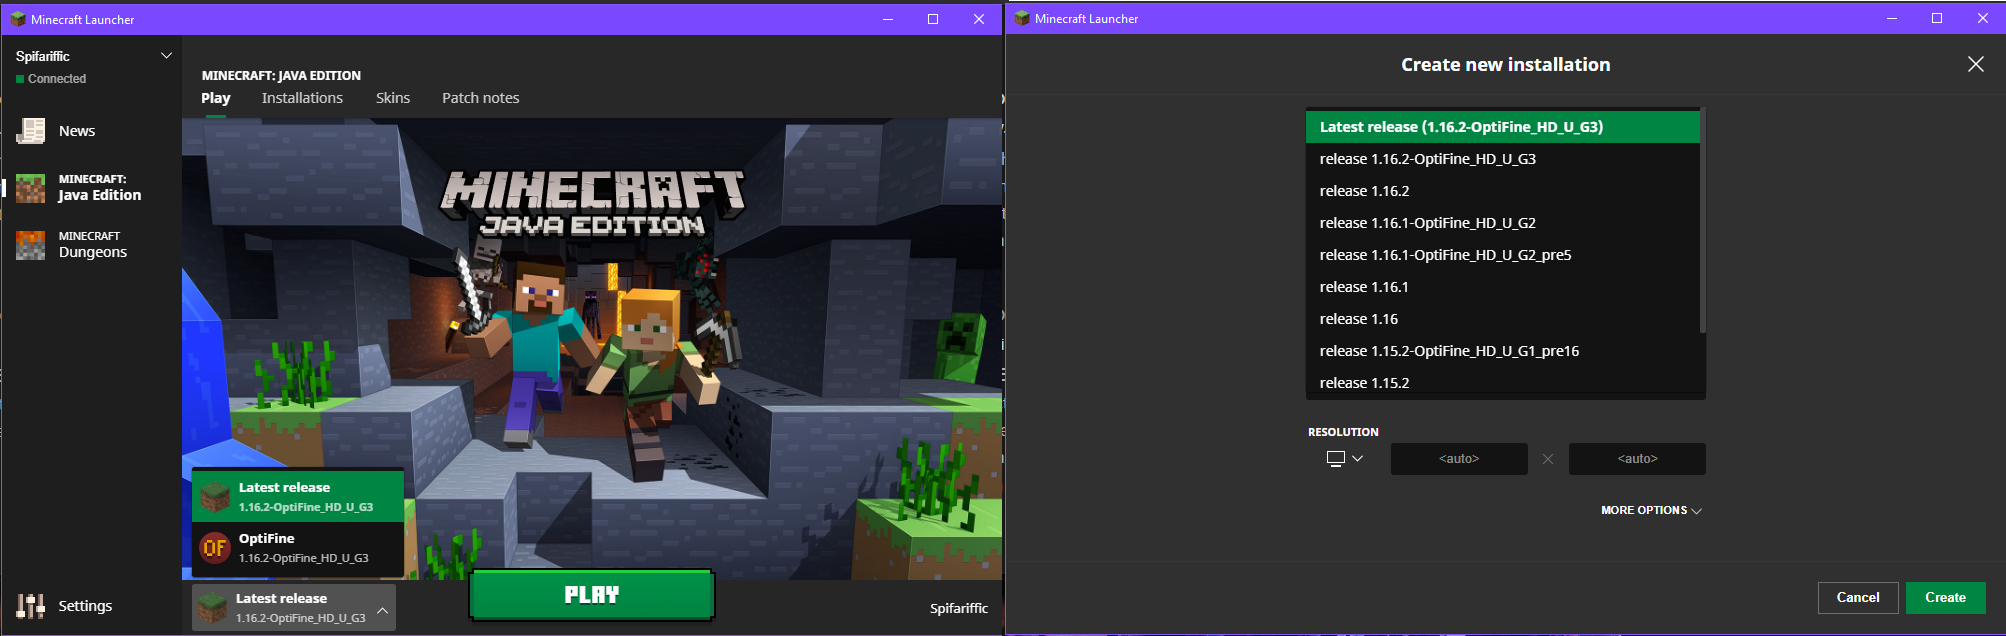Select Latest release (1.16.2-OptiFine_HD_U_G3) version

(x=1503, y=127)
